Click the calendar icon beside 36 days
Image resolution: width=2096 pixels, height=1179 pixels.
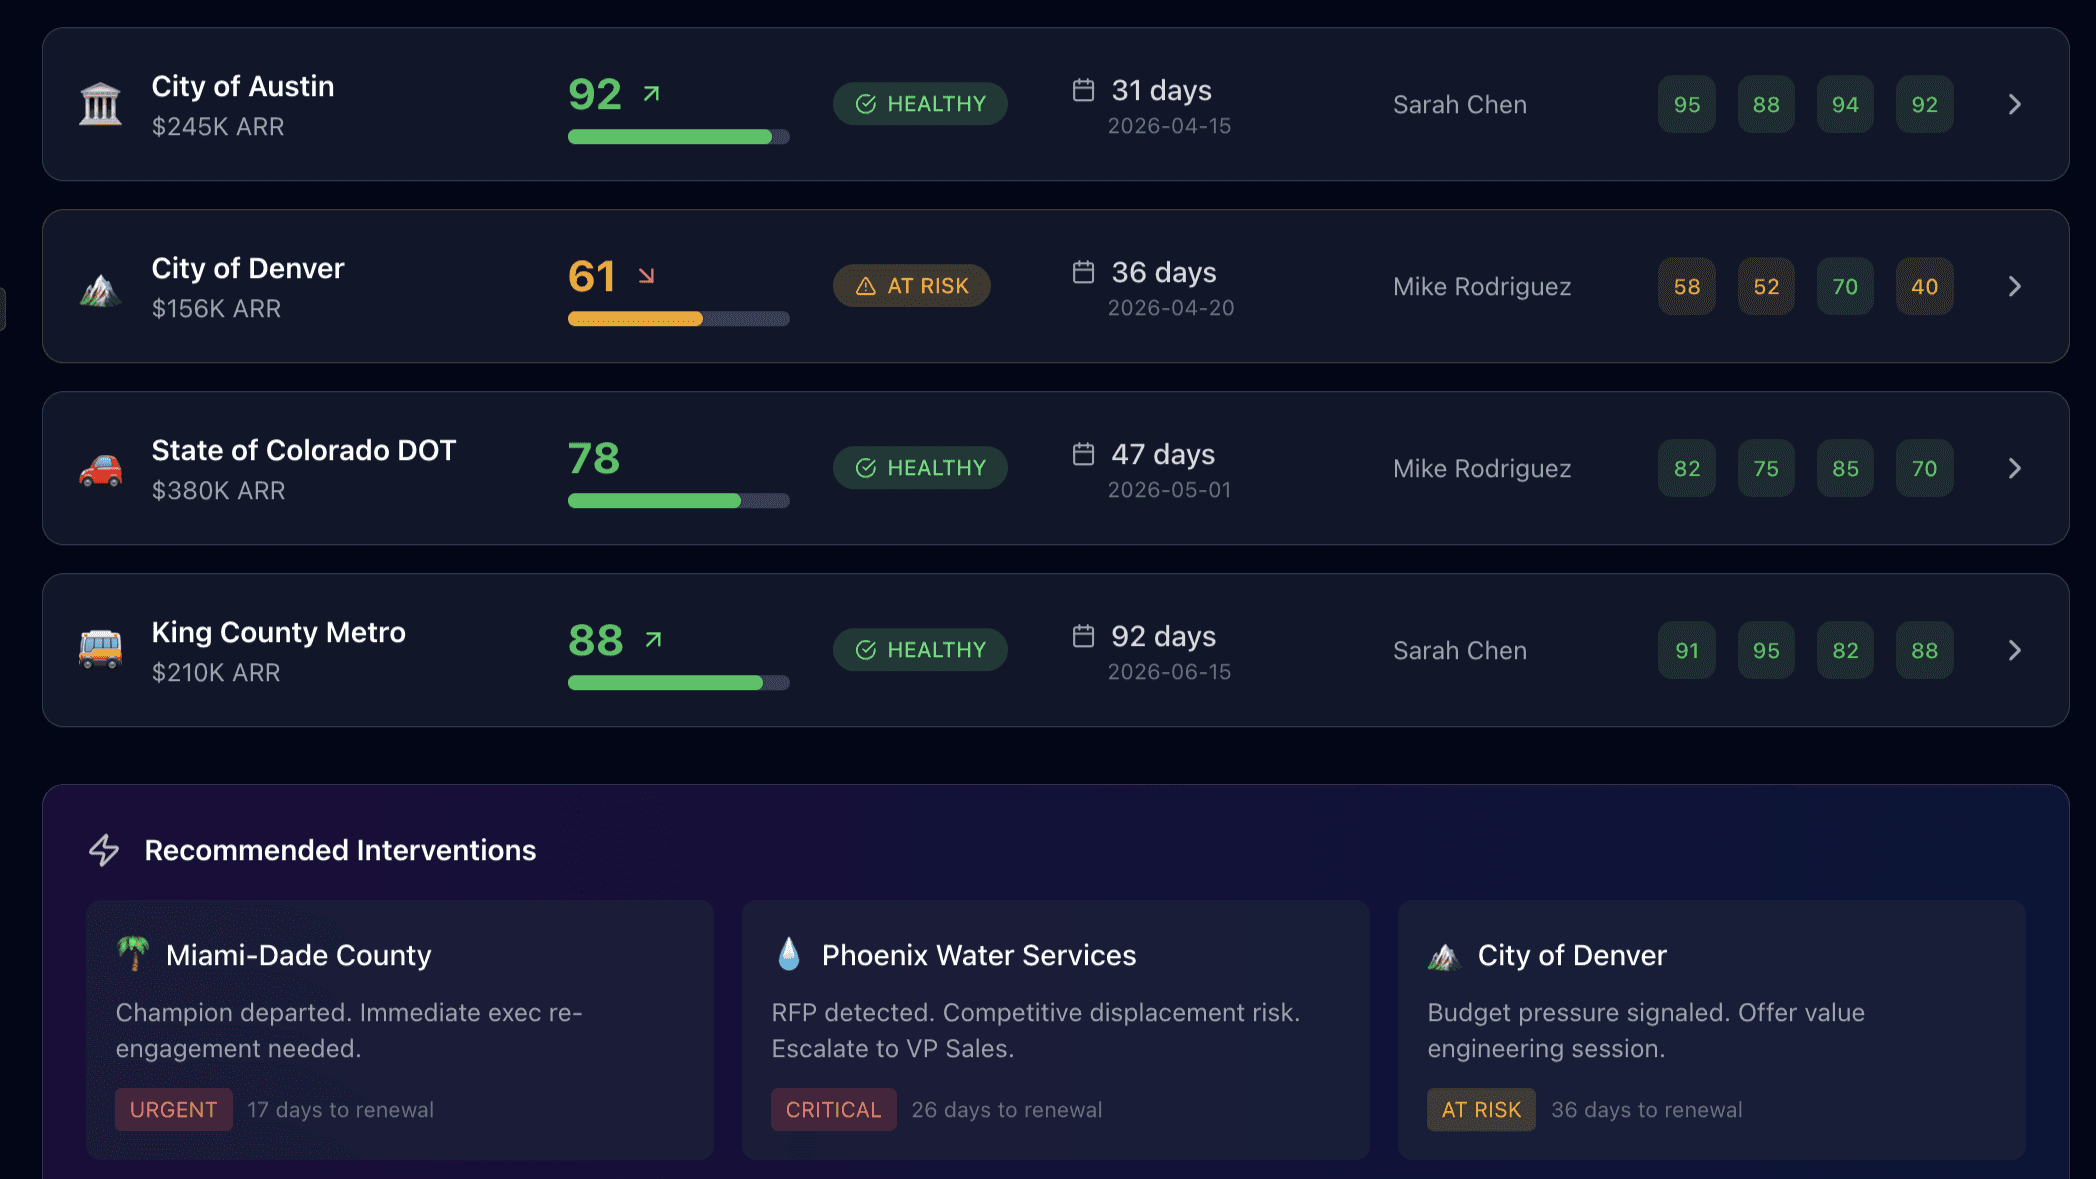pos(1083,272)
